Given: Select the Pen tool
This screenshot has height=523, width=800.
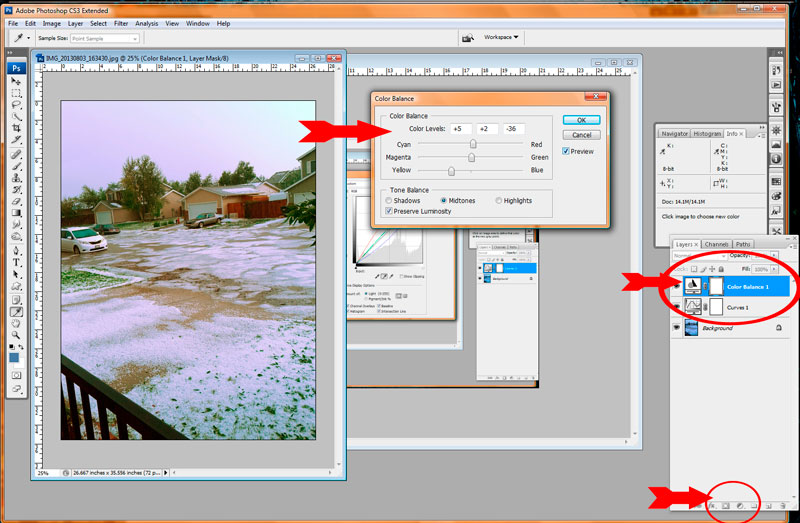Looking at the screenshot, I should (x=16, y=251).
